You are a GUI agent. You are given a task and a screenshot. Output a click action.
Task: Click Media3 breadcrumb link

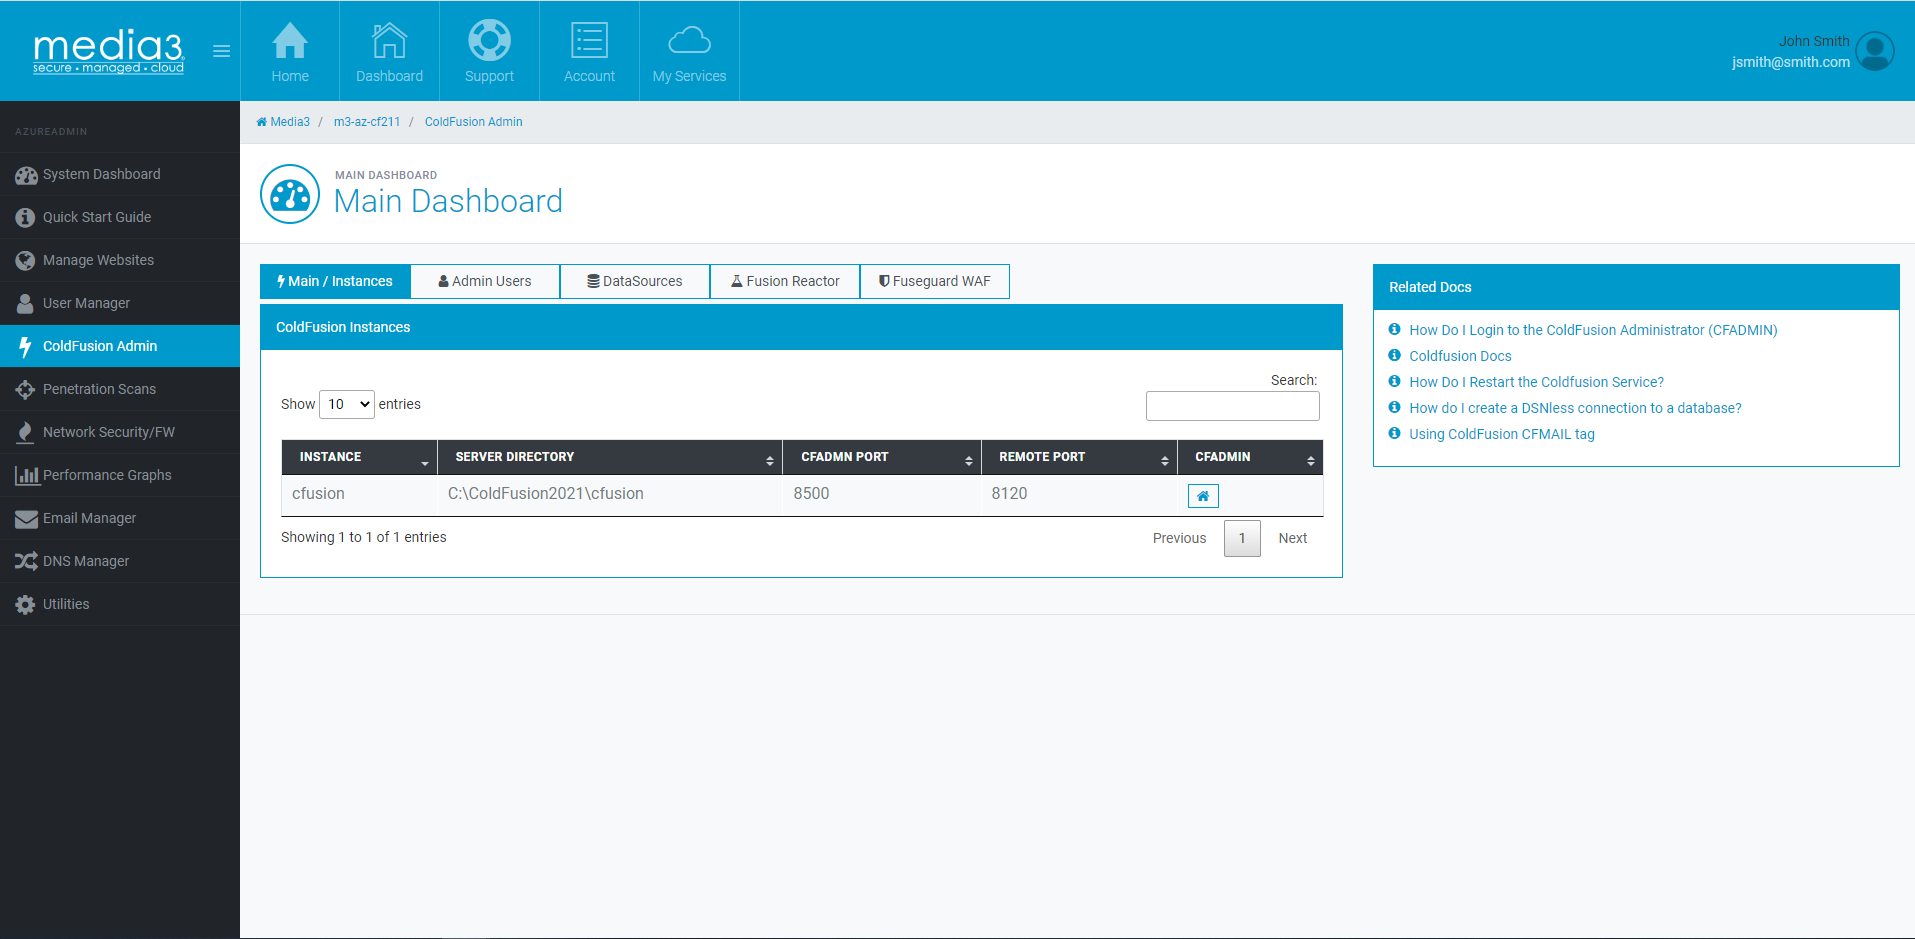pyautogui.click(x=284, y=122)
